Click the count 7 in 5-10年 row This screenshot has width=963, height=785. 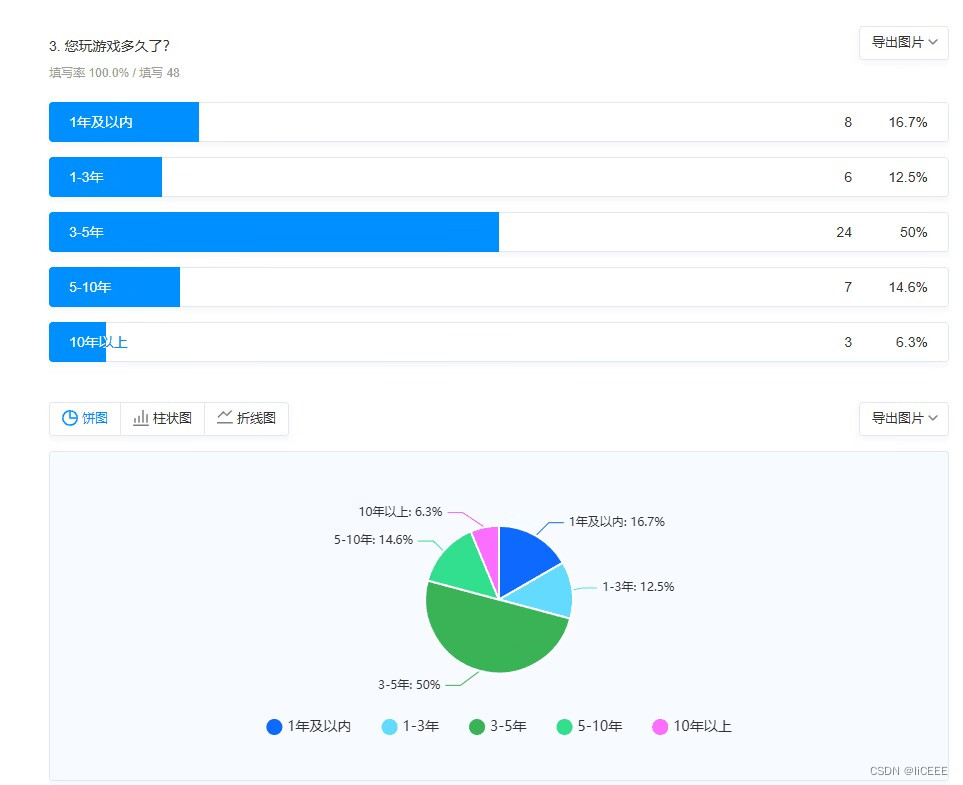[848, 287]
